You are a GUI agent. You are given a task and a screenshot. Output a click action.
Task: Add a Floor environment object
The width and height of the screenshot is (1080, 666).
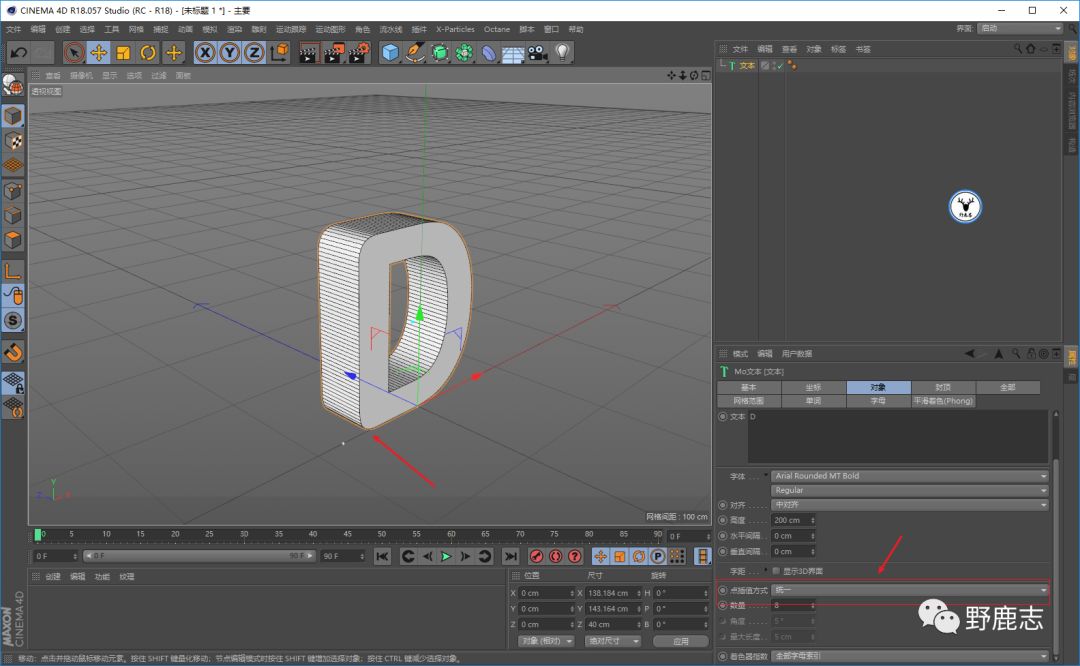[513, 53]
